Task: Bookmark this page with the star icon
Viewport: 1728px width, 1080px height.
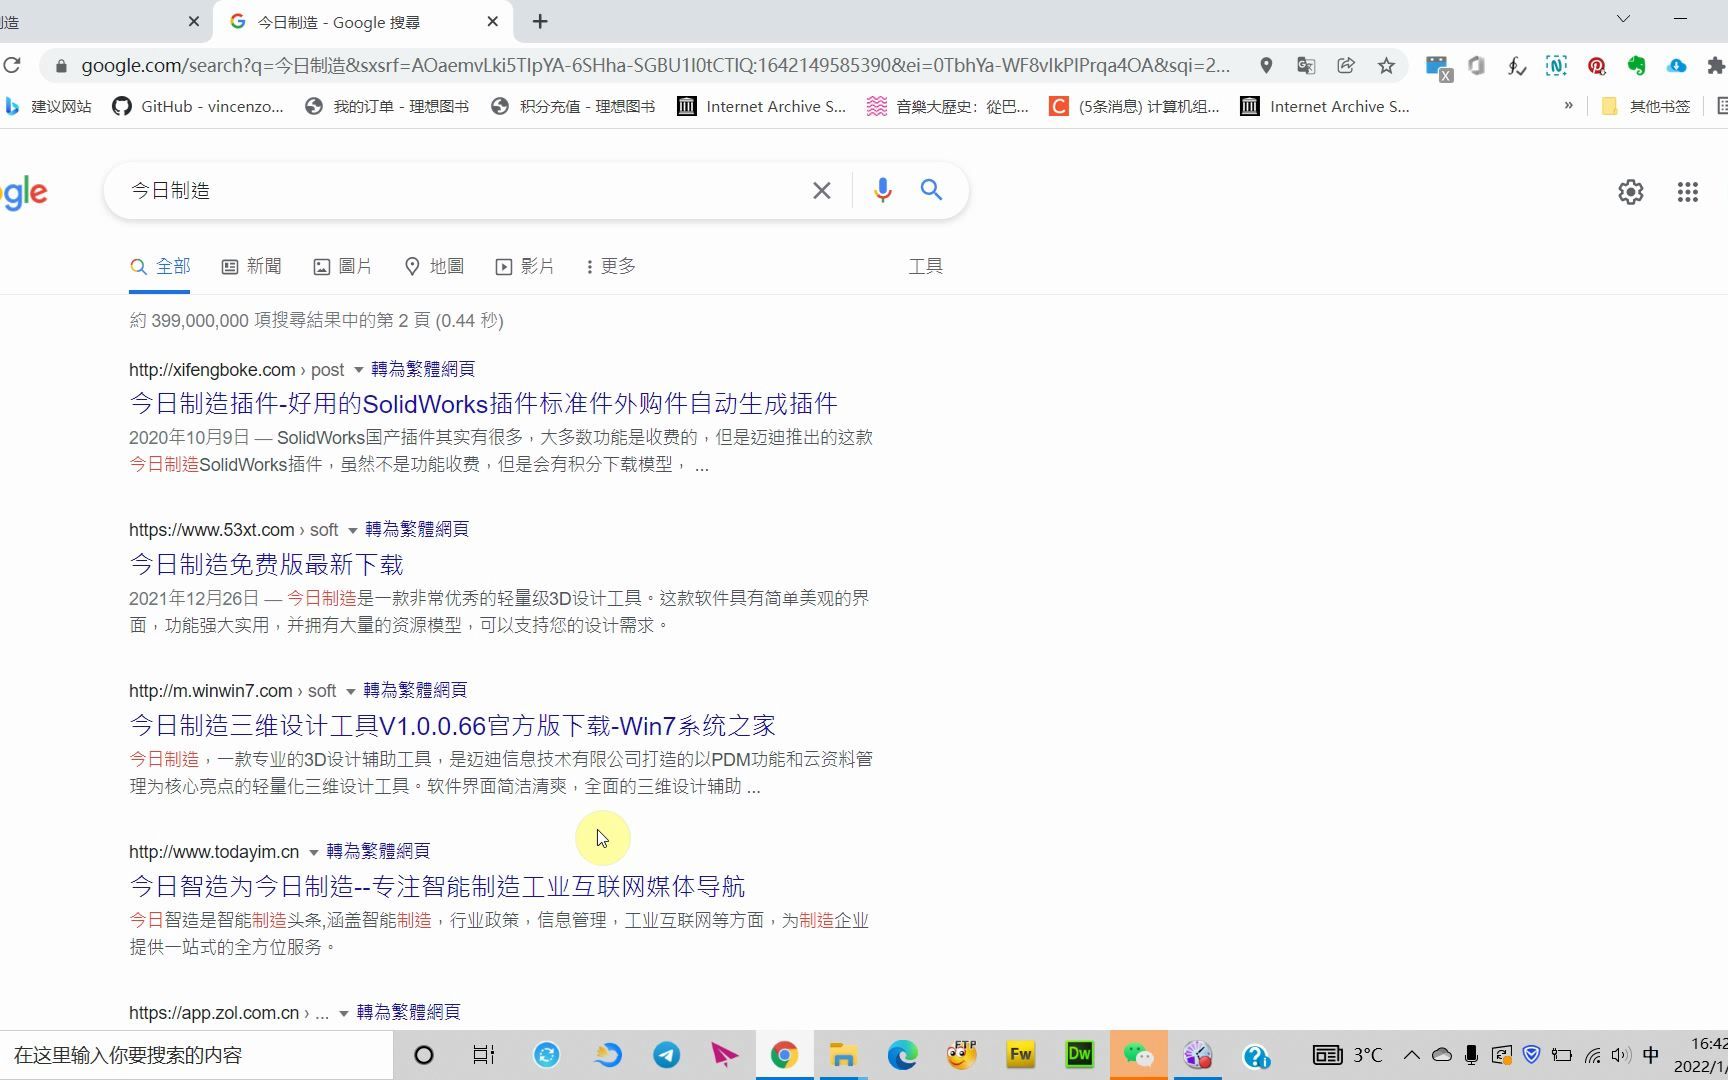Action: click(x=1386, y=65)
